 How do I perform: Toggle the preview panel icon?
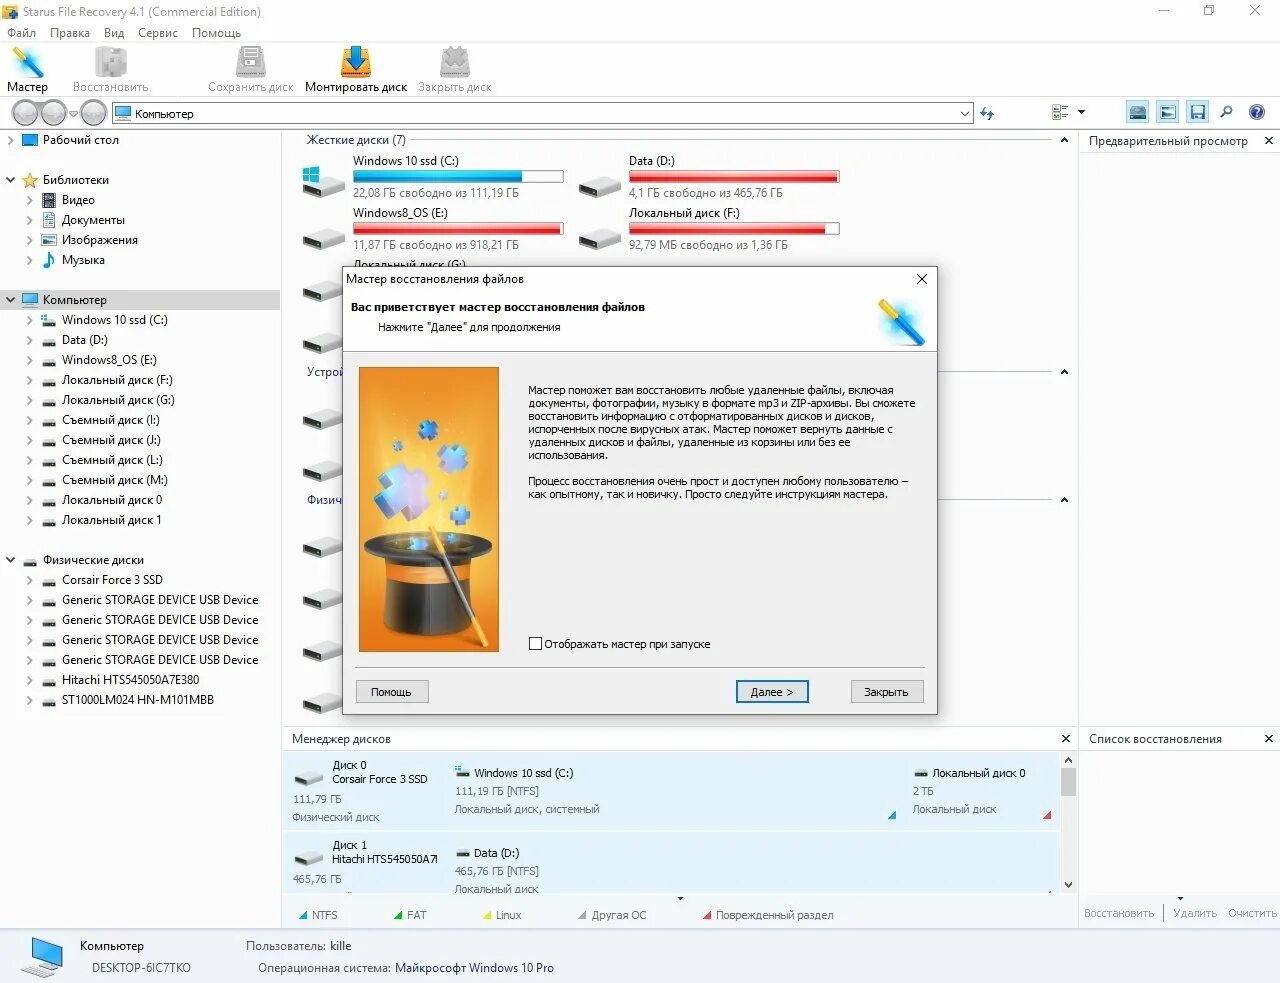click(x=1167, y=112)
